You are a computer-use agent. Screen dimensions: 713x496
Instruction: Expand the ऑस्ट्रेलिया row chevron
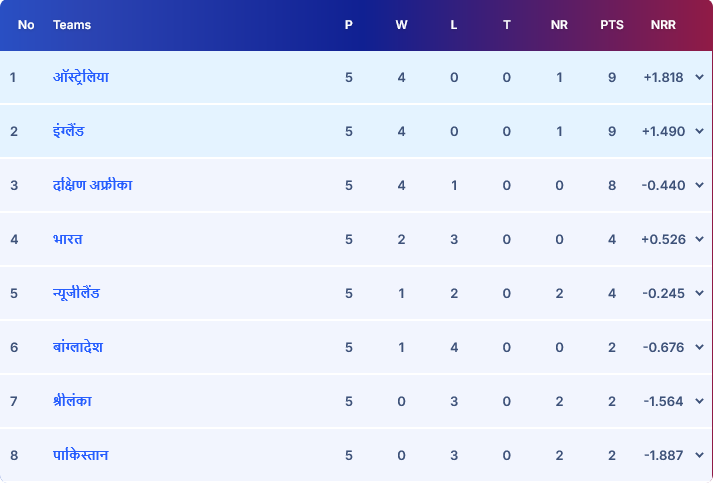[698, 77]
